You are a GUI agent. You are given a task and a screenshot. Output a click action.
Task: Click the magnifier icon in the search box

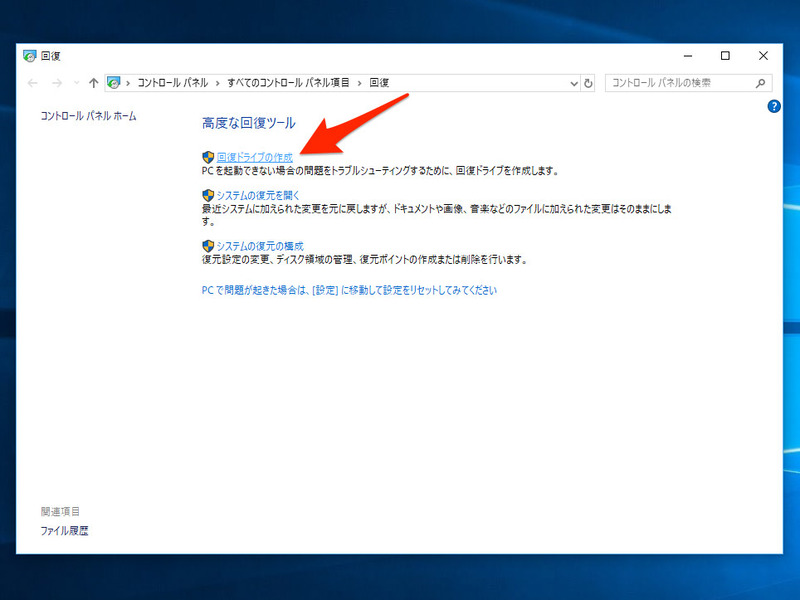(760, 83)
